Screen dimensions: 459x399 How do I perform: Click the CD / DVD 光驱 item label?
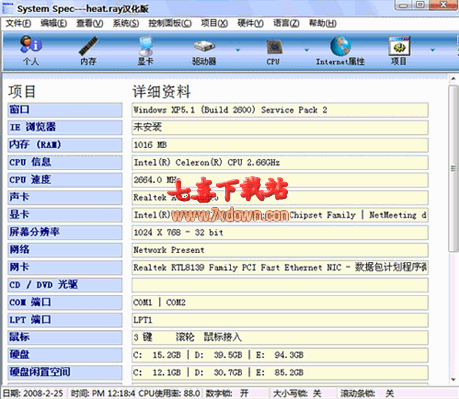tap(65, 285)
